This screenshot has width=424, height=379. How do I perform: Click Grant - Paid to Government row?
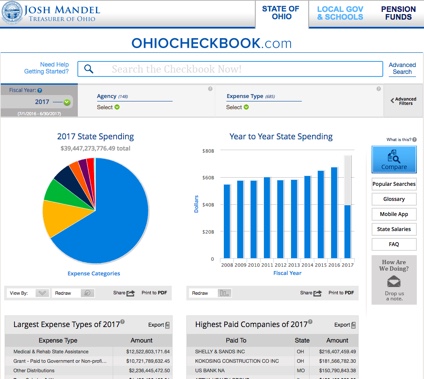[x=89, y=361]
